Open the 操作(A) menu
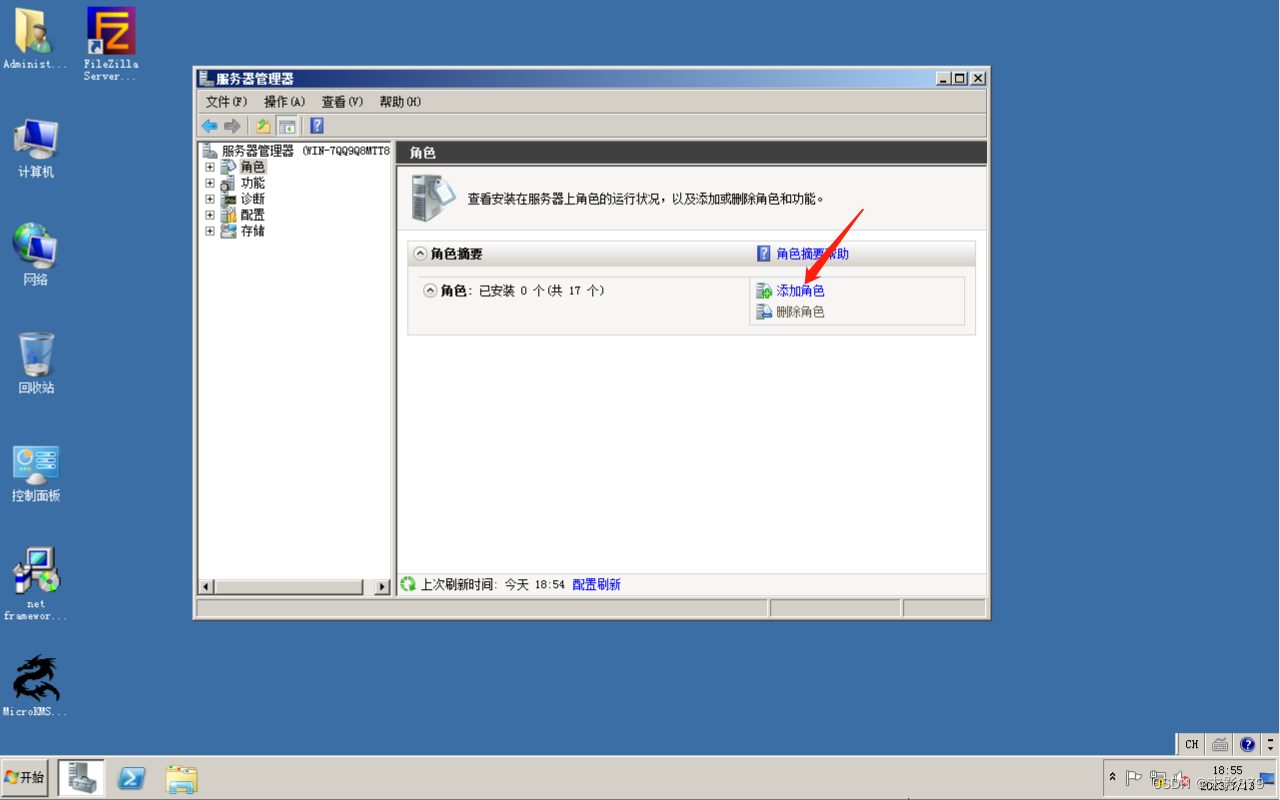The width and height of the screenshot is (1280, 800). pyautogui.click(x=284, y=101)
